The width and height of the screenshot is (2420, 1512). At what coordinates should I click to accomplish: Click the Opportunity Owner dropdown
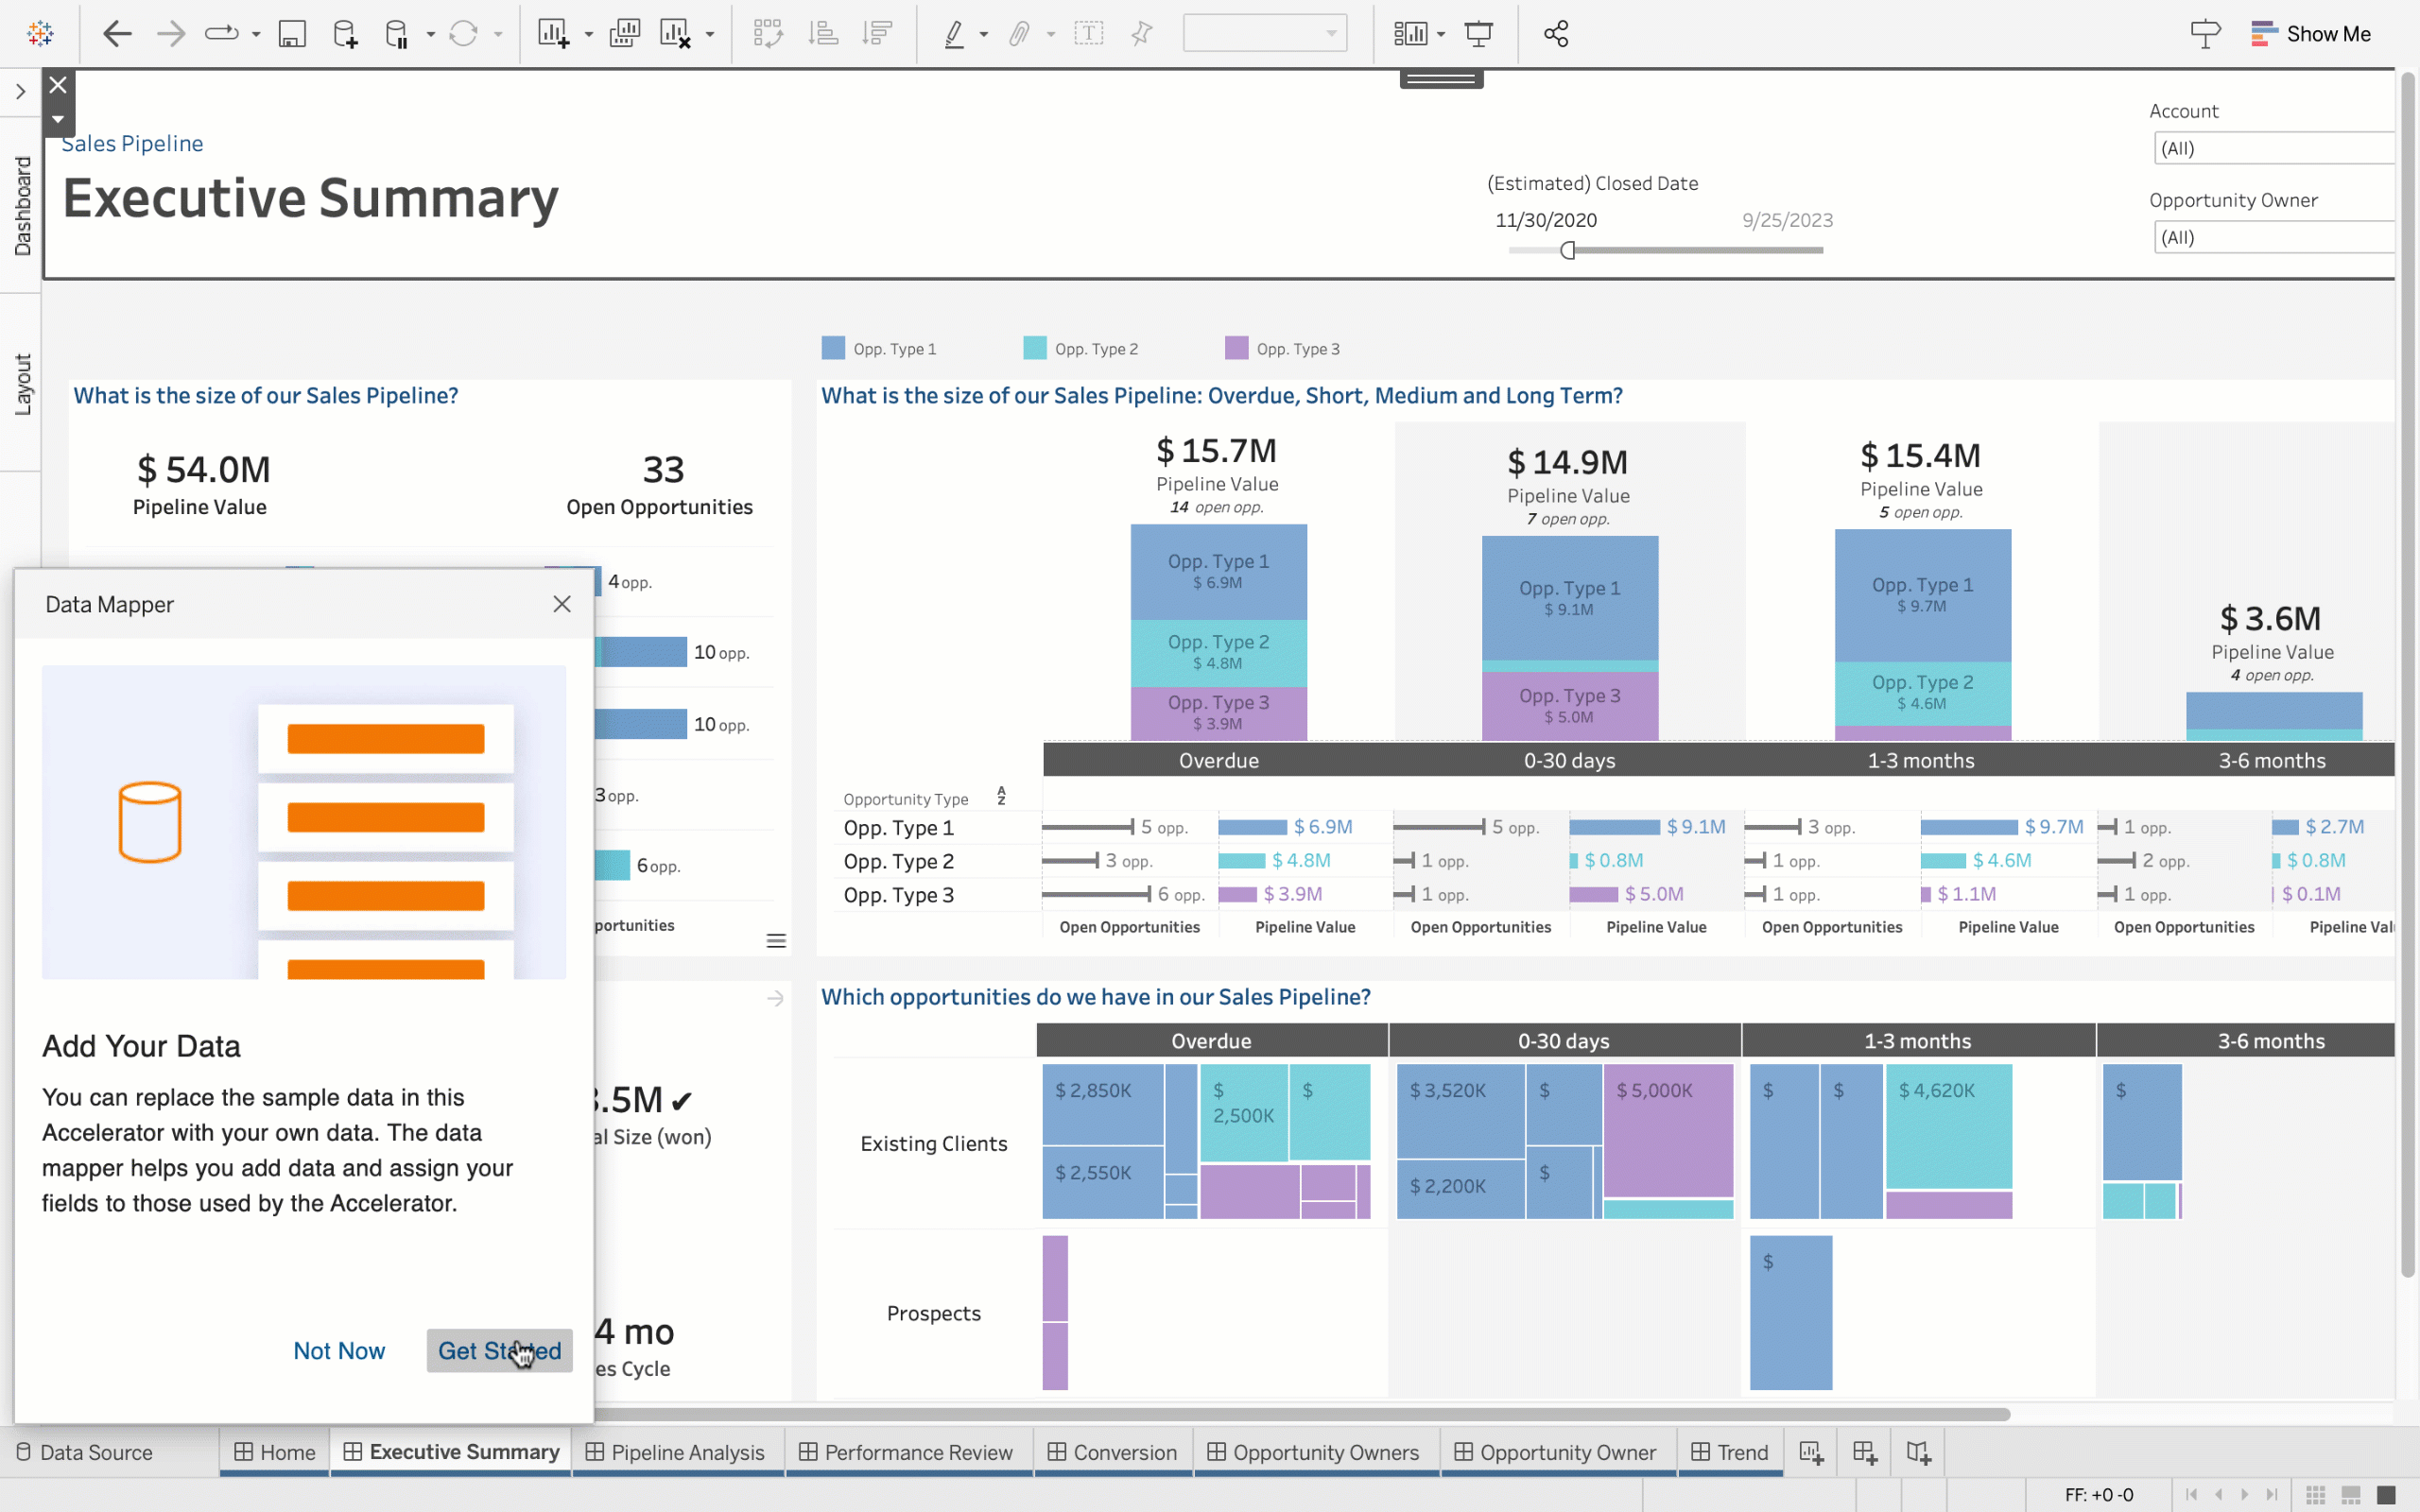pos(2270,235)
